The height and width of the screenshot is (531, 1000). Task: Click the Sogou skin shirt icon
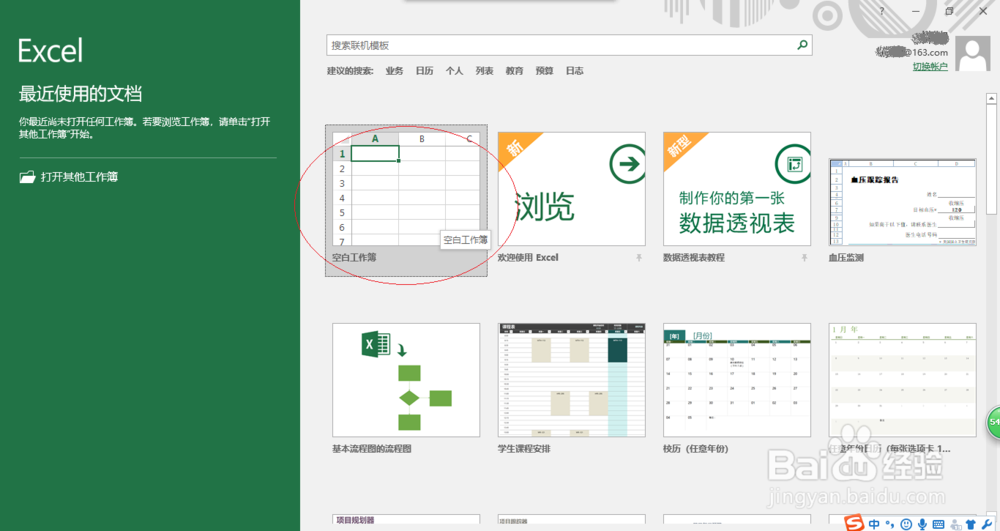pyautogui.click(x=971, y=524)
